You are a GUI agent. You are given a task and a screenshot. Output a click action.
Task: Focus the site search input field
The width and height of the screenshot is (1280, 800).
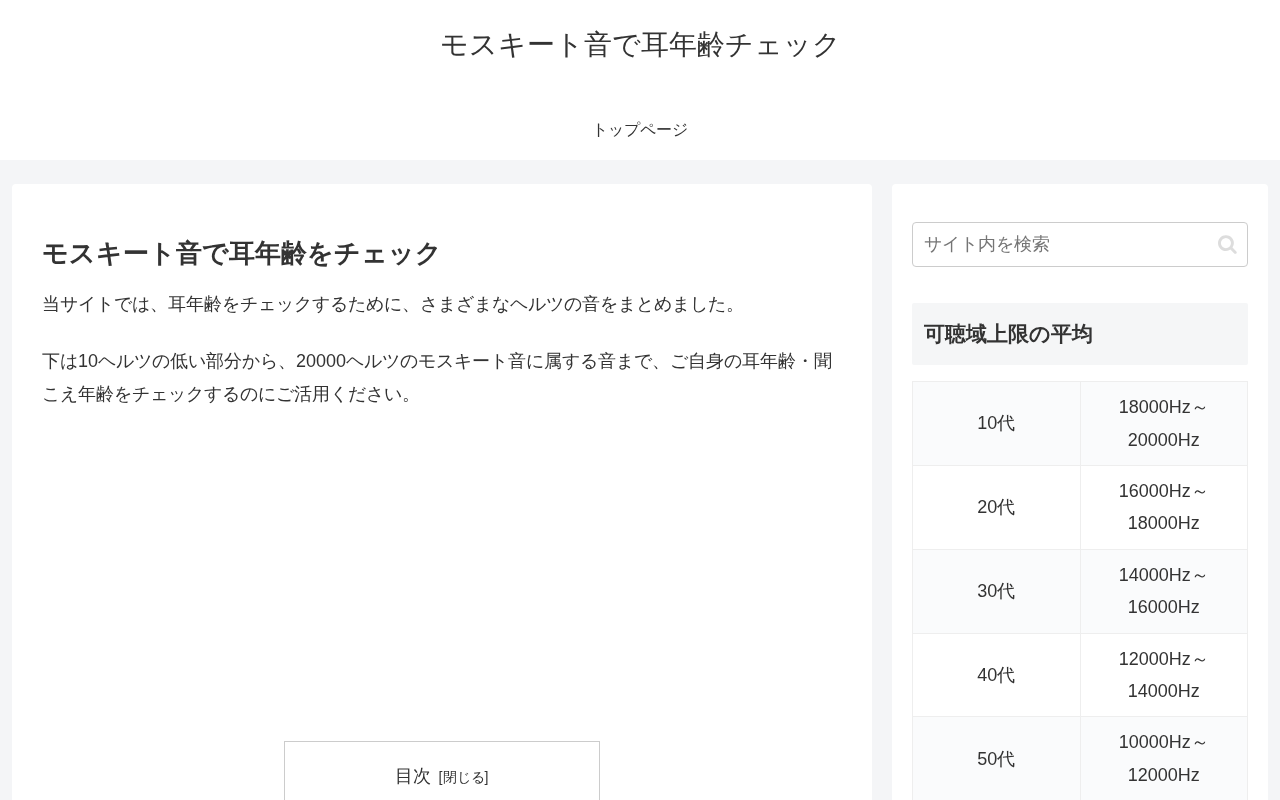pyautogui.click(x=1080, y=244)
